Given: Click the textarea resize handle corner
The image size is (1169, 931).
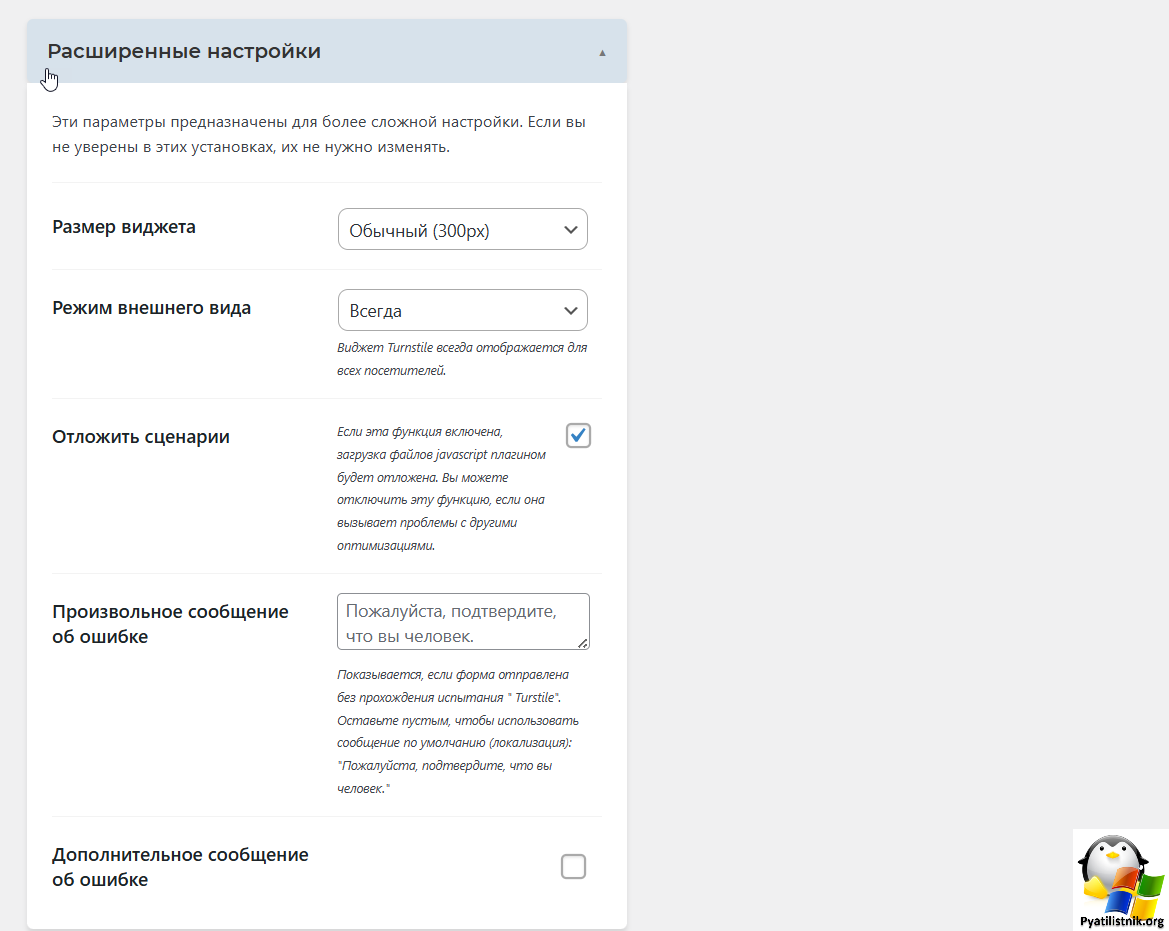Looking at the screenshot, I should point(583,643).
